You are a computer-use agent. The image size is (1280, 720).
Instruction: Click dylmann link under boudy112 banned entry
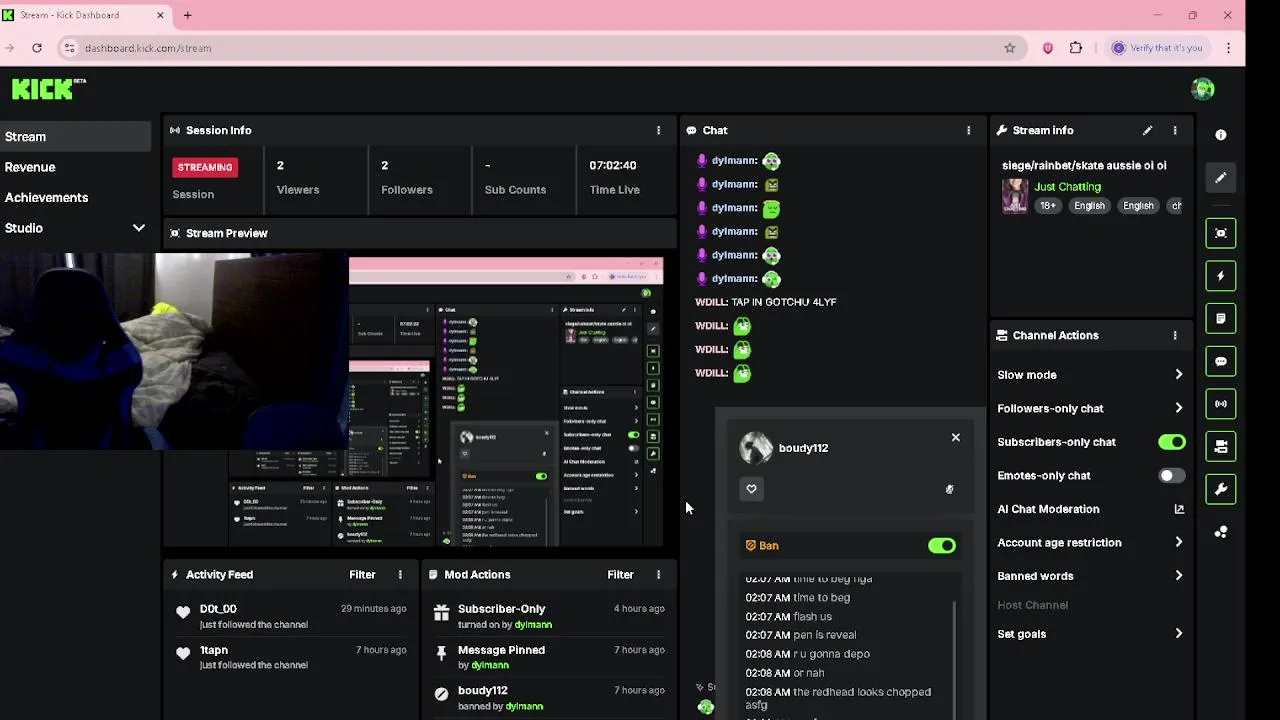coord(524,706)
